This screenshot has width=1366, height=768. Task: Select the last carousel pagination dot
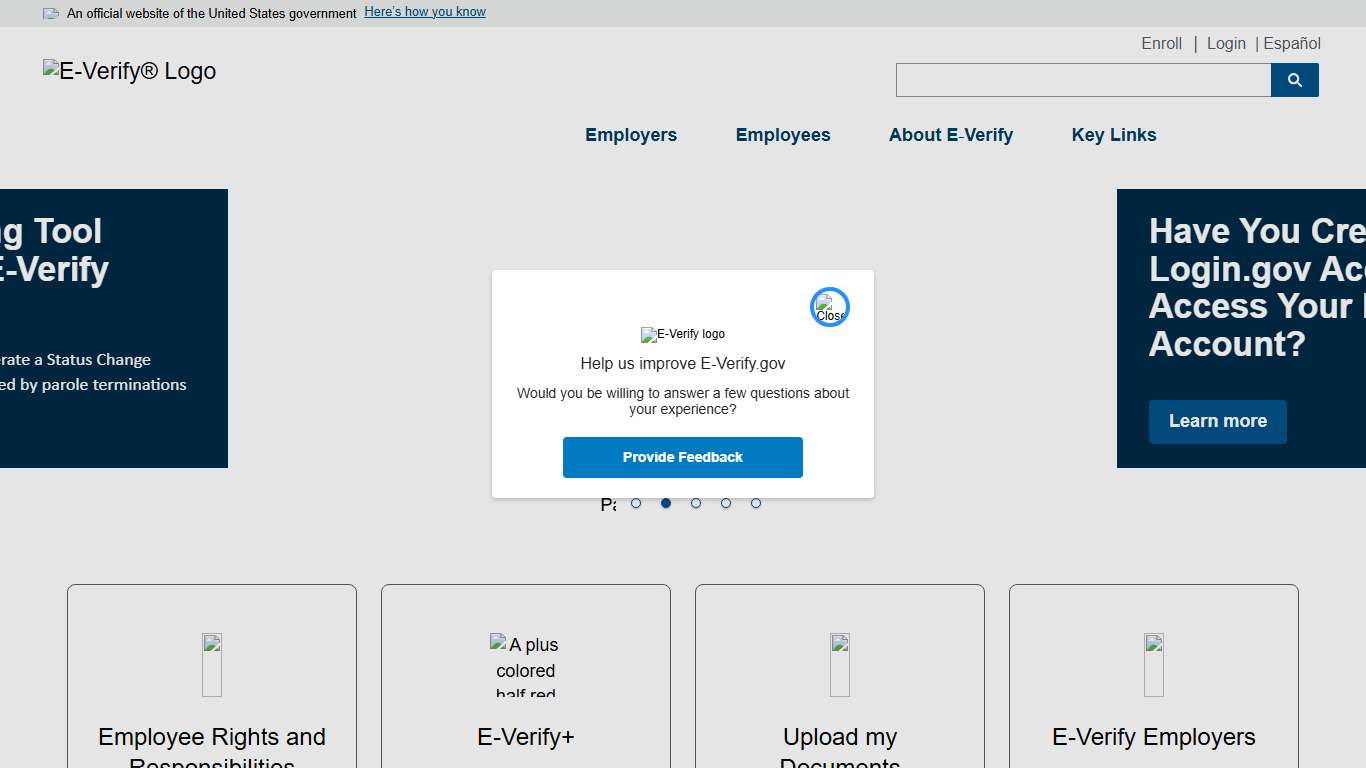tap(756, 503)
